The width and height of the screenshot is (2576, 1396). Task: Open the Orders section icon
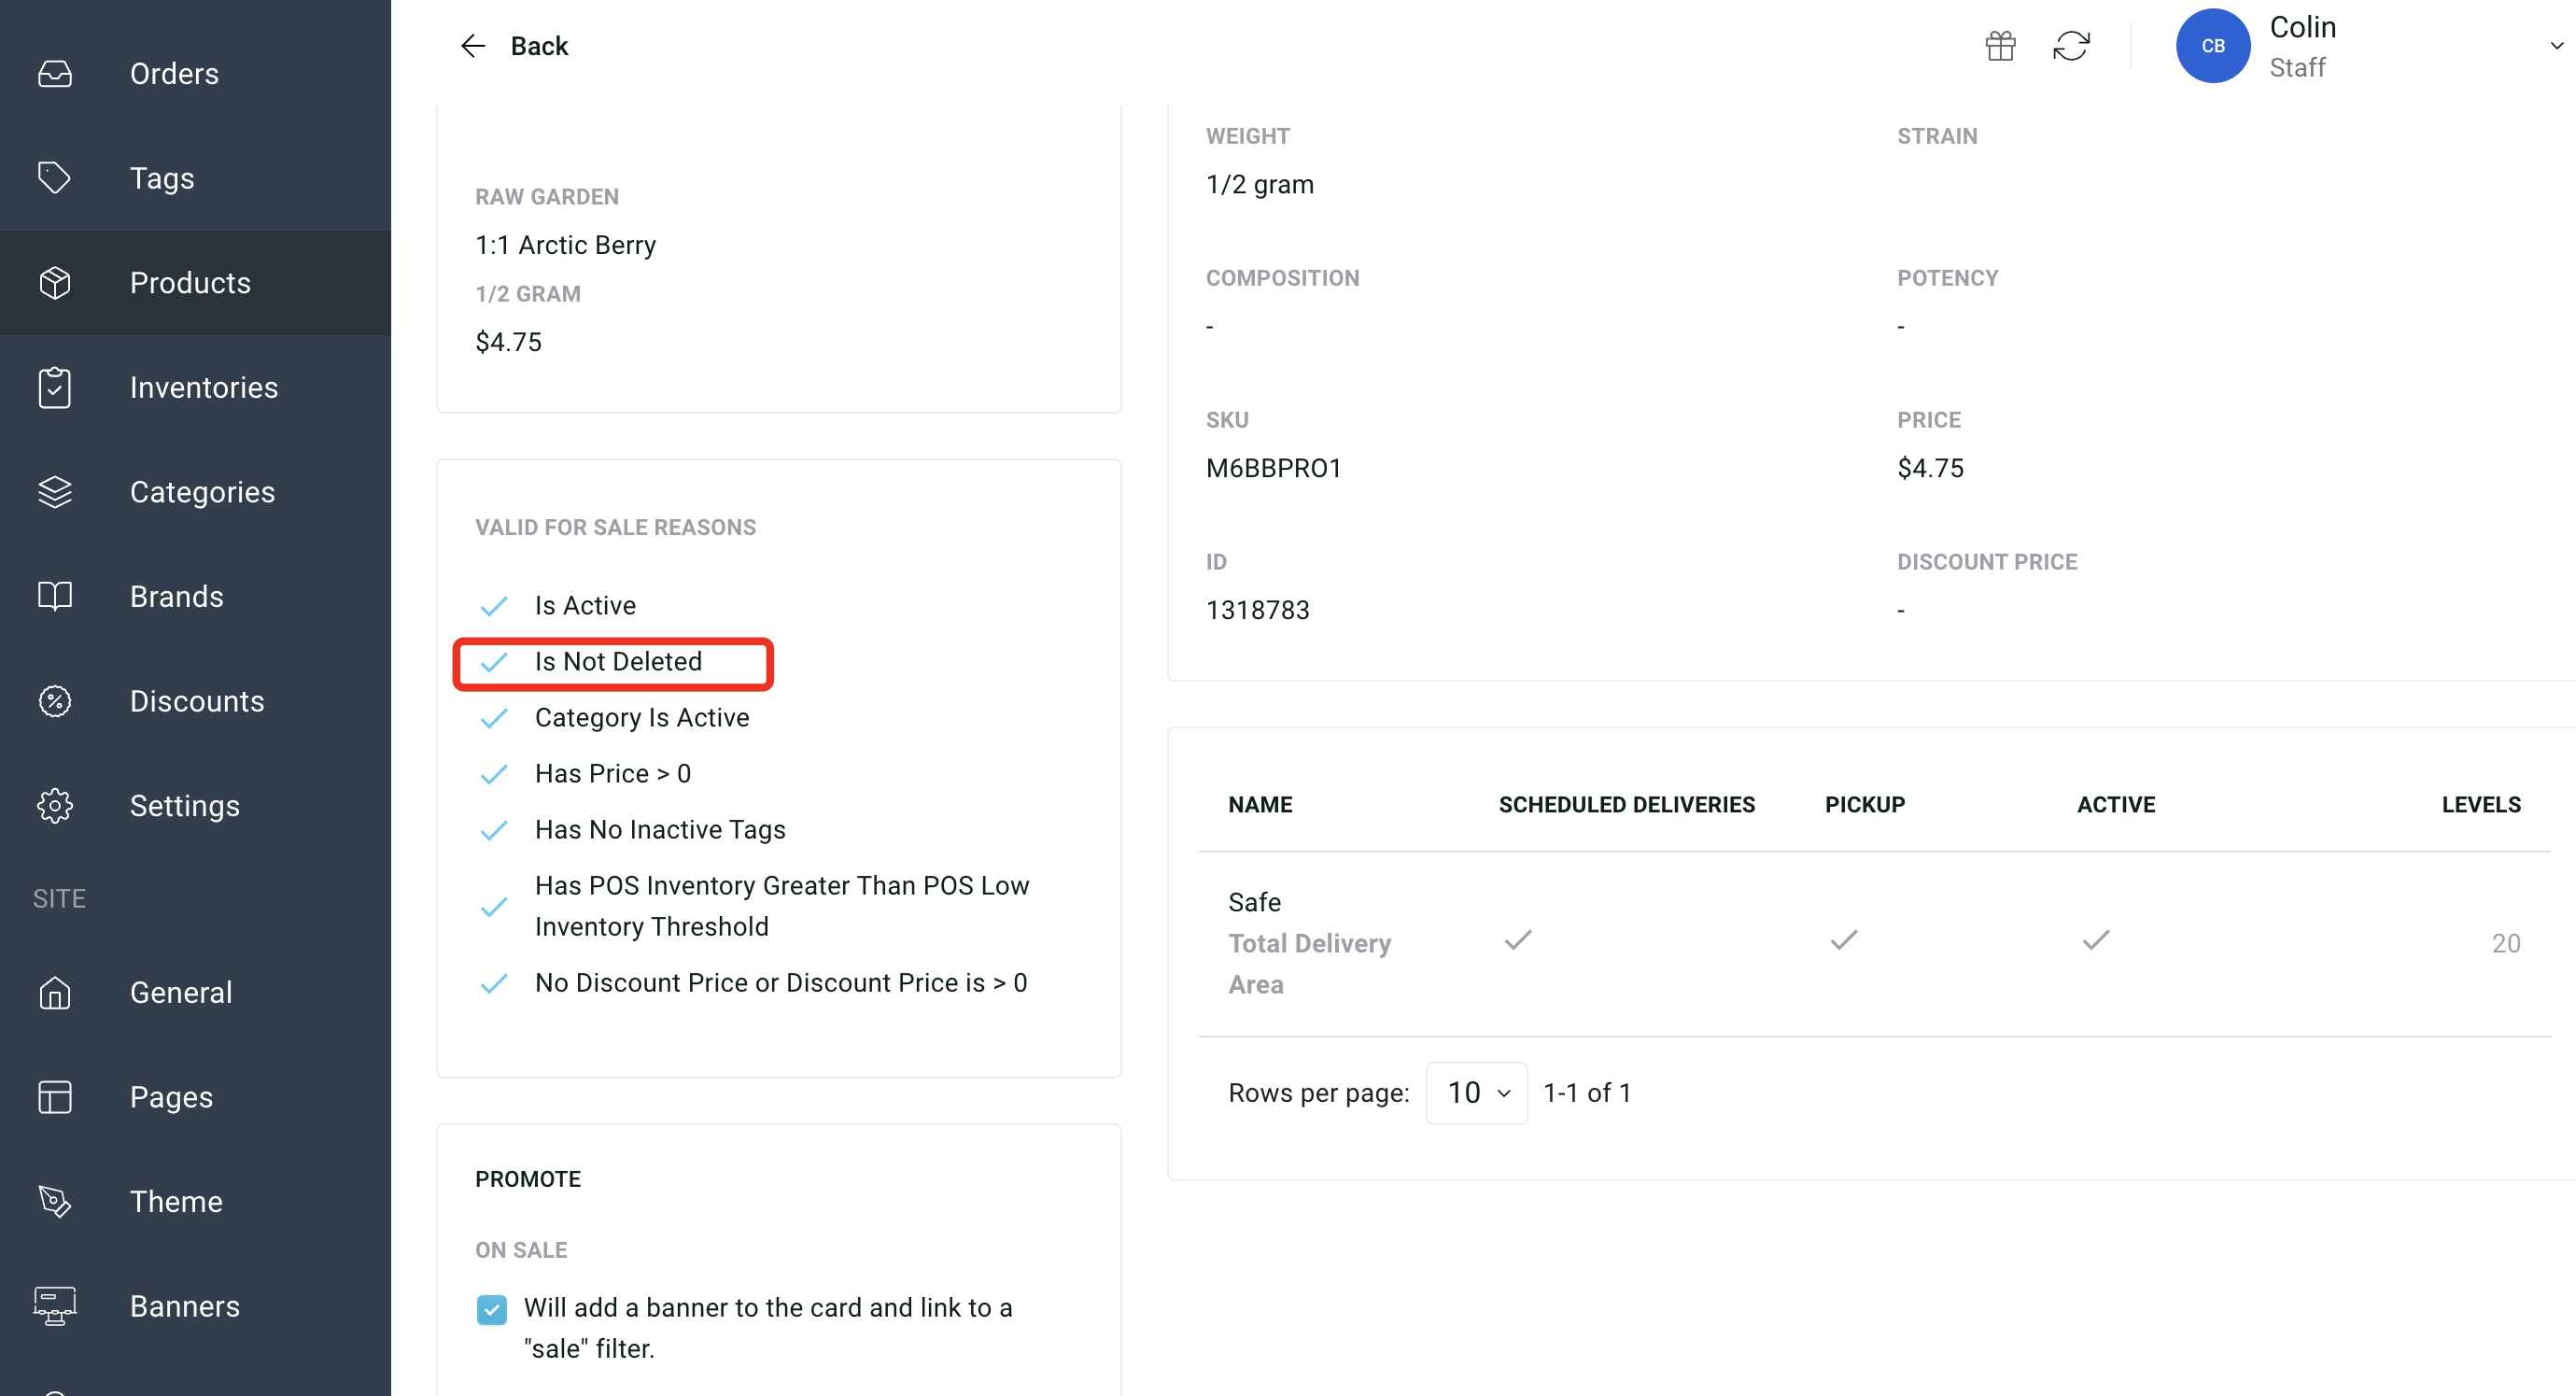55,73
